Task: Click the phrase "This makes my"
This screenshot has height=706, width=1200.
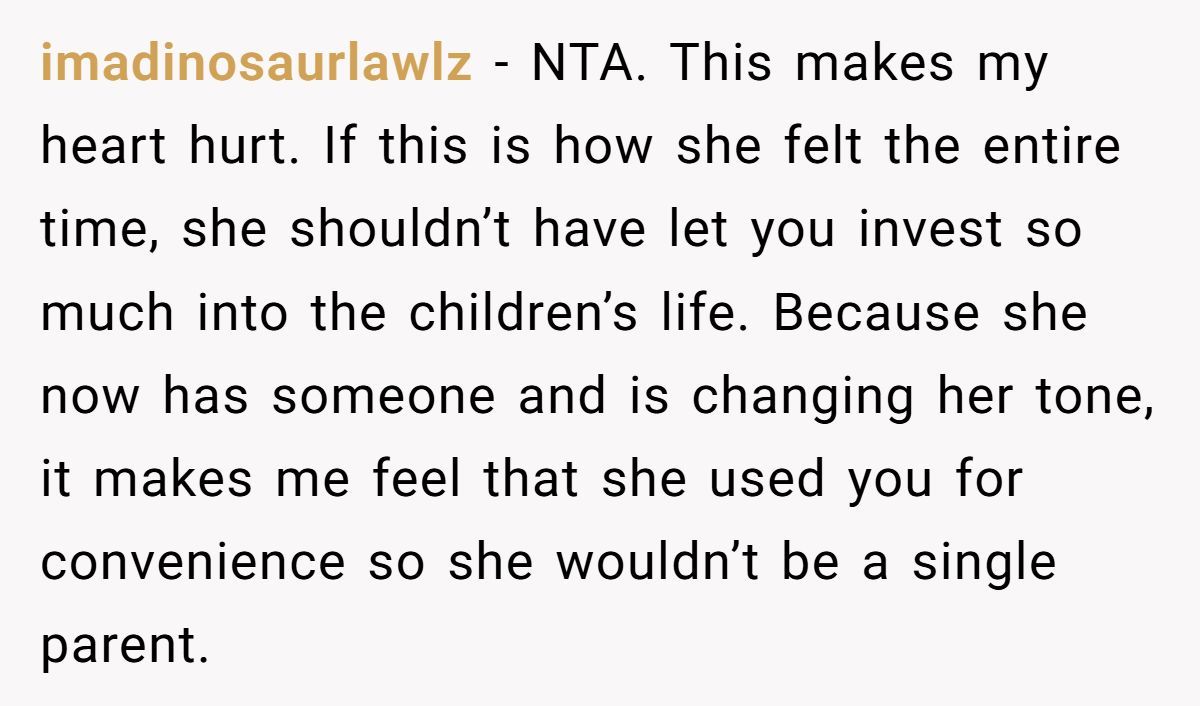Action: point(858,64)
